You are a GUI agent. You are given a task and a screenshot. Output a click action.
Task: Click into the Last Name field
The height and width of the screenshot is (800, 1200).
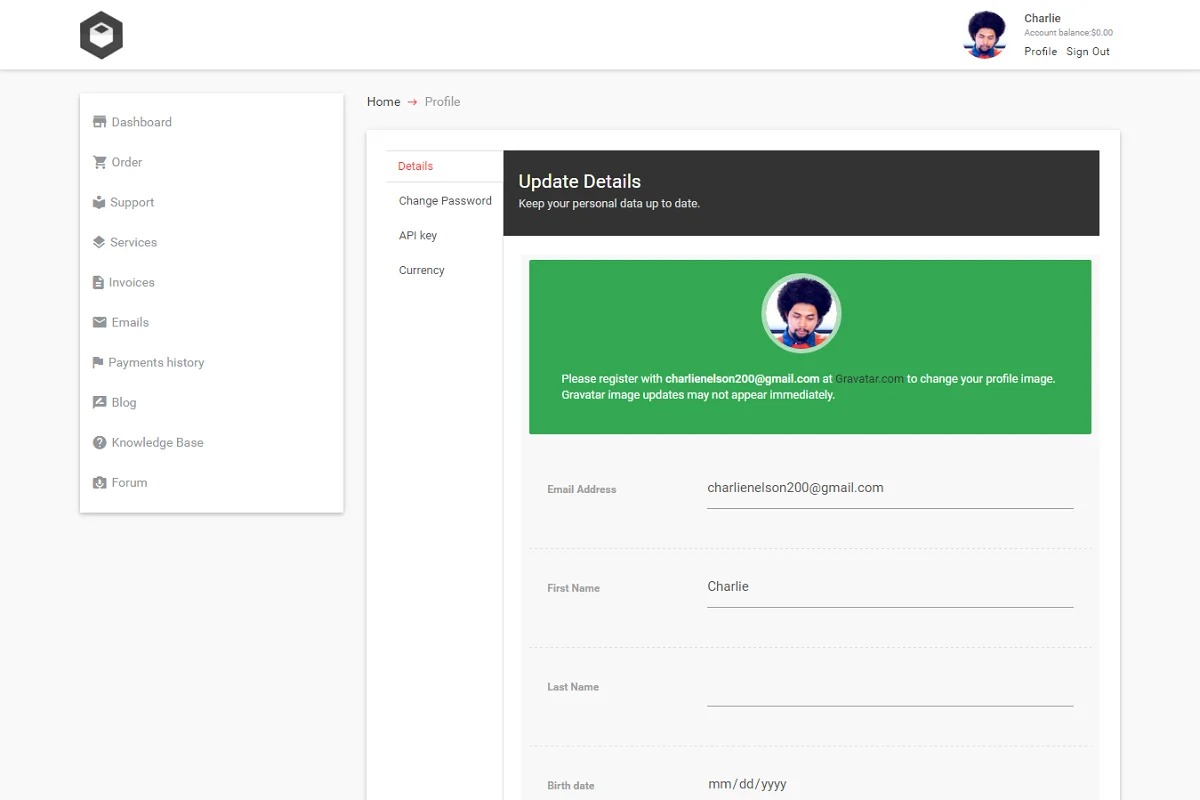tap(889, 689)
